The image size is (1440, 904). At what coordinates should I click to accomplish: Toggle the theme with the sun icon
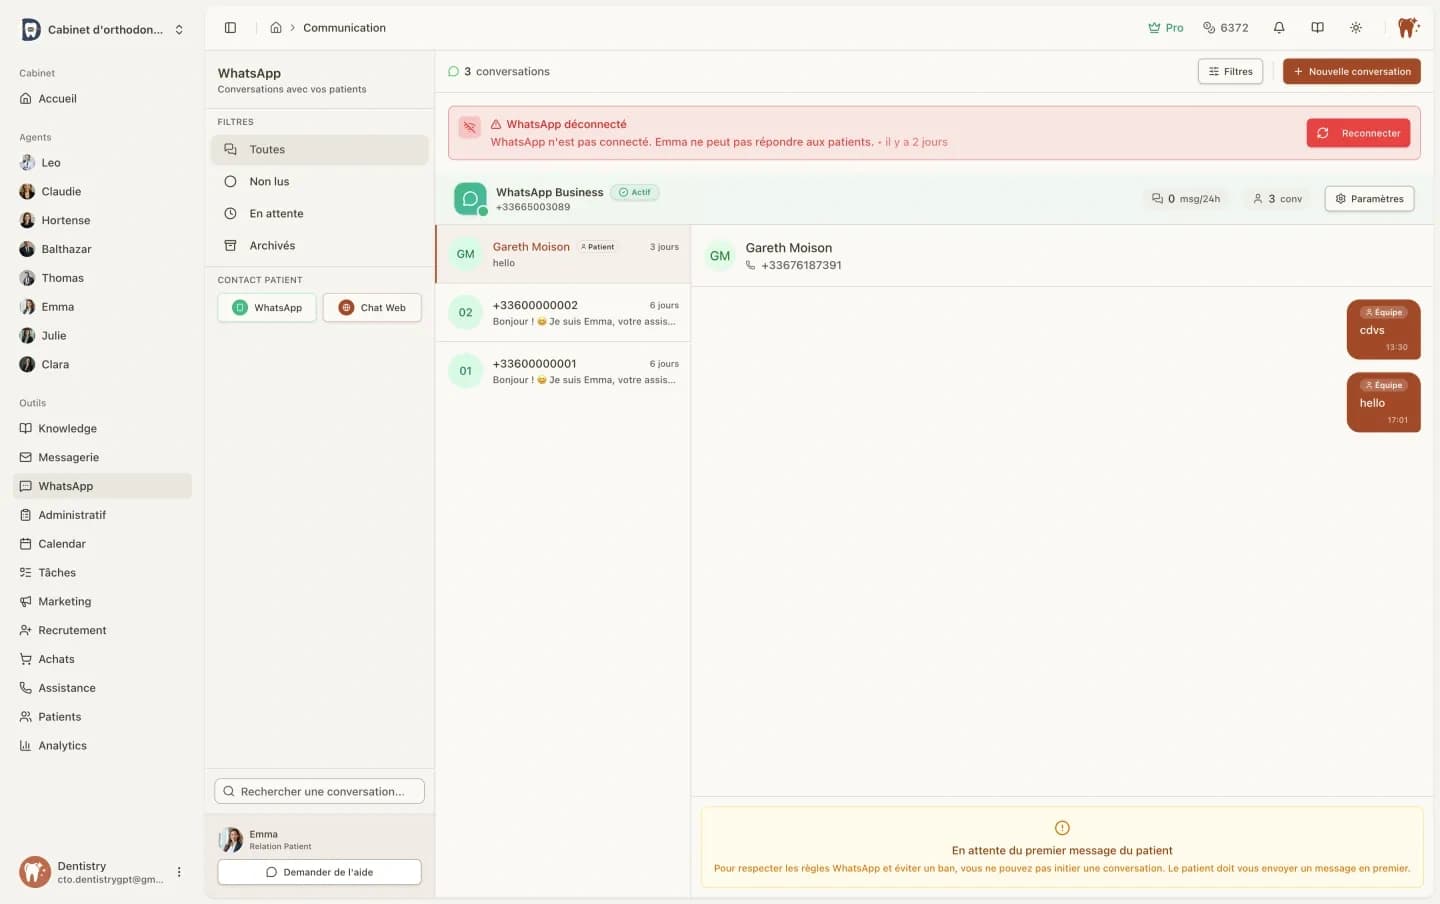[1356, 27]
